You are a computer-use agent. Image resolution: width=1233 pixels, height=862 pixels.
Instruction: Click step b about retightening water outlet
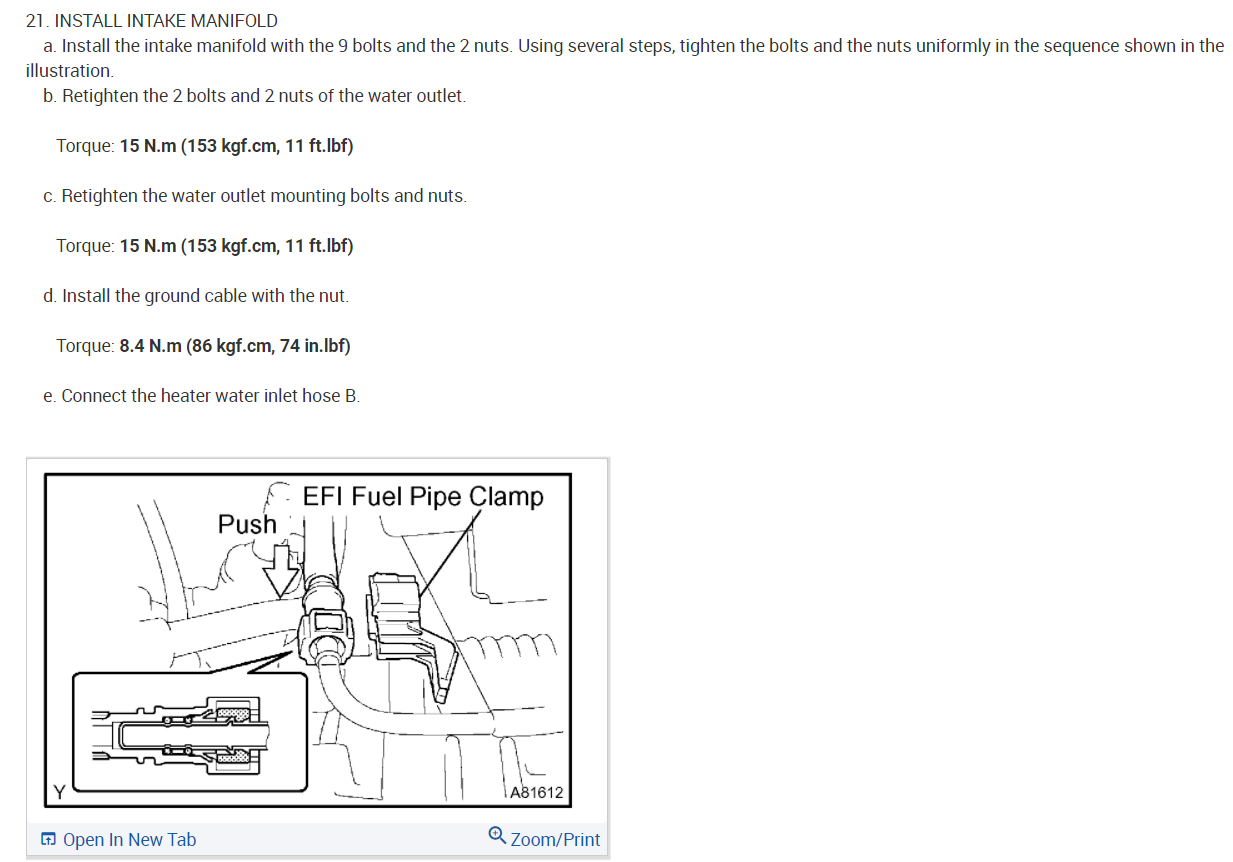(x=255, y=96)
